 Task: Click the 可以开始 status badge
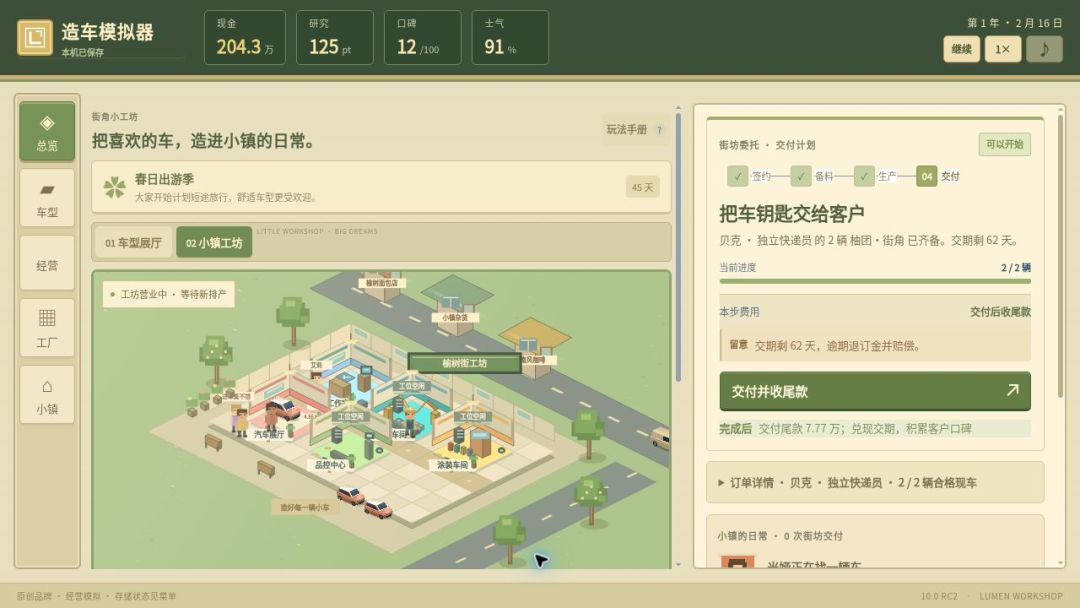point(1004,144)
